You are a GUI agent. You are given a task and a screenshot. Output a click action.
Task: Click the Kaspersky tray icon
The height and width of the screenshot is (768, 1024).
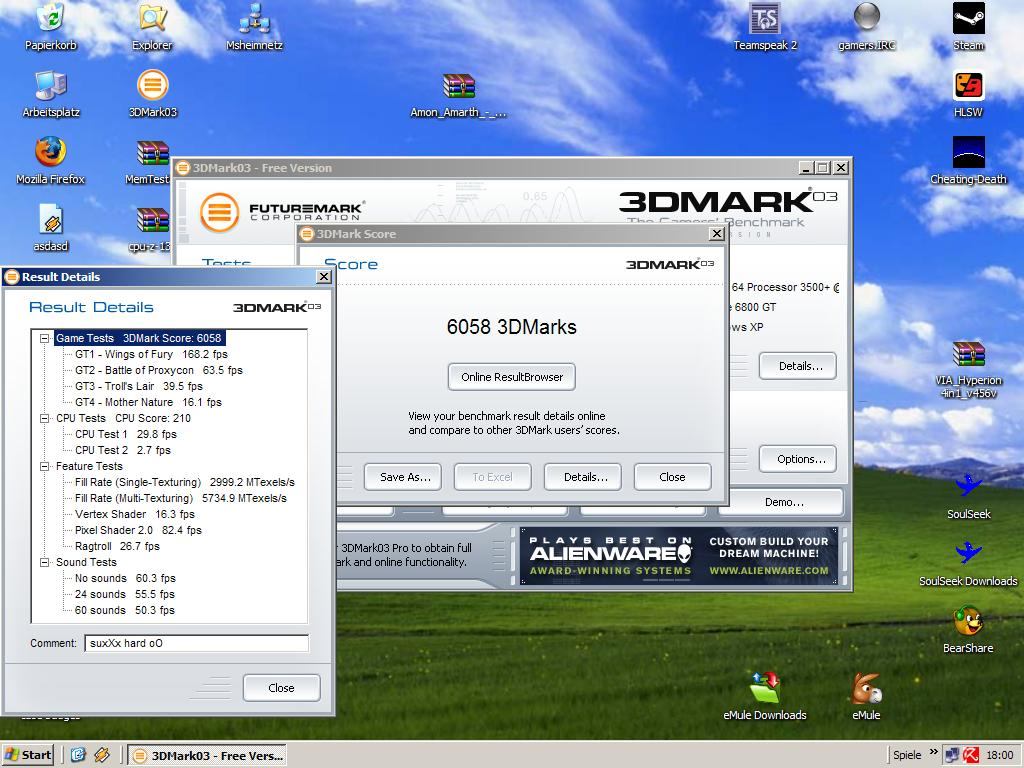tap(971, 756)
